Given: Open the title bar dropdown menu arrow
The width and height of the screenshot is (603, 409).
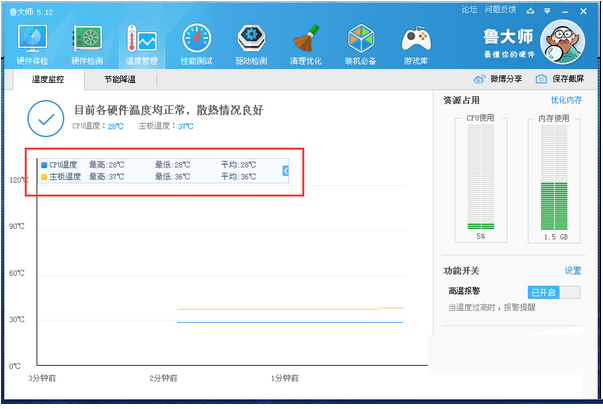Looking at the screenshot, I should [x=547, y=11].
